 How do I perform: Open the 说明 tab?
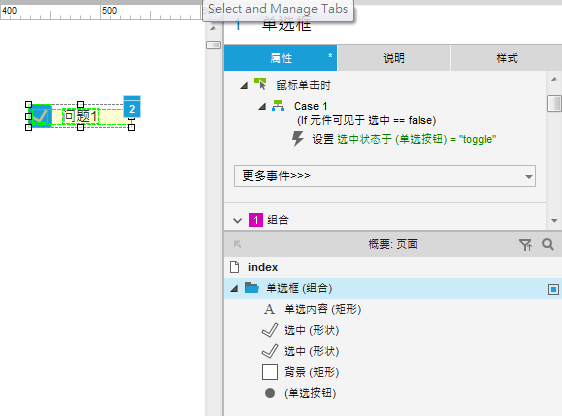pyautogui.click(x=394, y=58)
